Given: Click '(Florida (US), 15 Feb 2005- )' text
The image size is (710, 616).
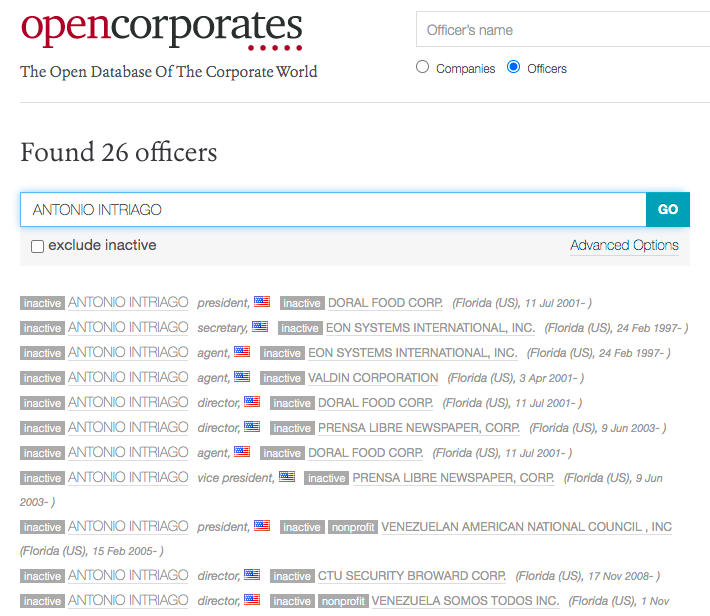Looking at the screenshot, I should [x=91, y=551].
